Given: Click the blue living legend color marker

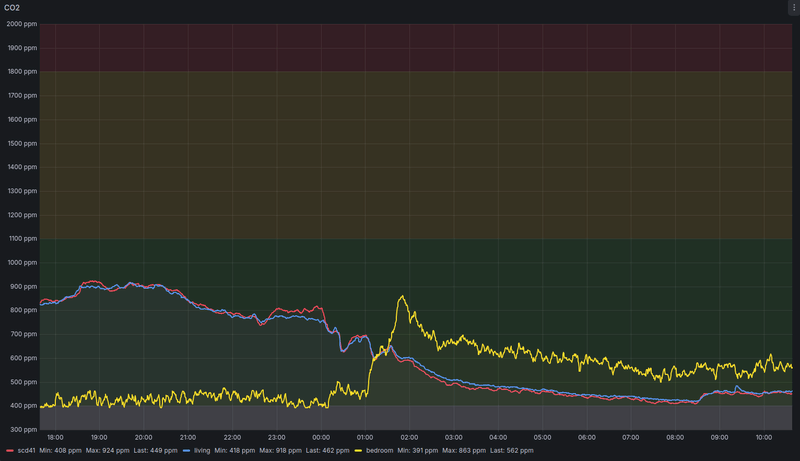Looking at the screenshot, I should click(184, 451).
